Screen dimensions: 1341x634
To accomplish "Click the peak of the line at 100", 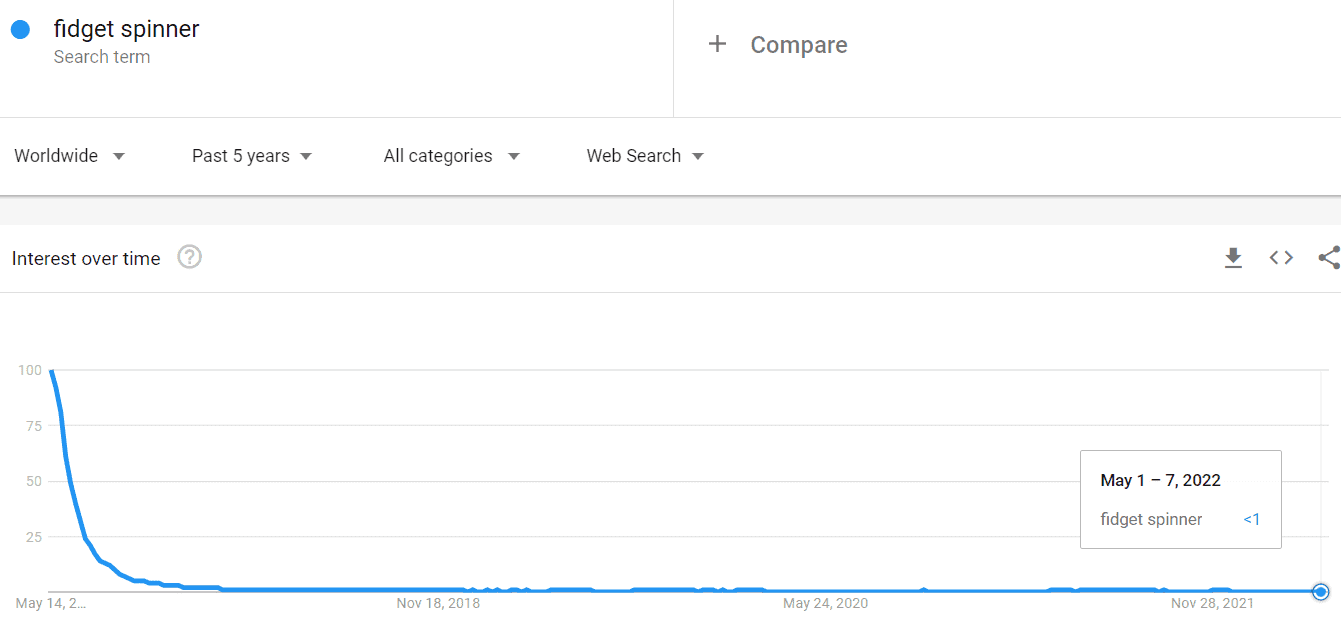I will 51,372.
